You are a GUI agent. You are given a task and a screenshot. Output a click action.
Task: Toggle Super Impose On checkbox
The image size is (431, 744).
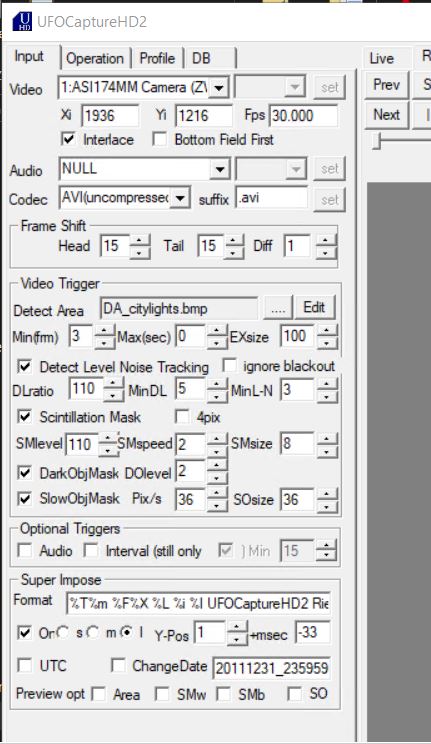tap(25, 632)
